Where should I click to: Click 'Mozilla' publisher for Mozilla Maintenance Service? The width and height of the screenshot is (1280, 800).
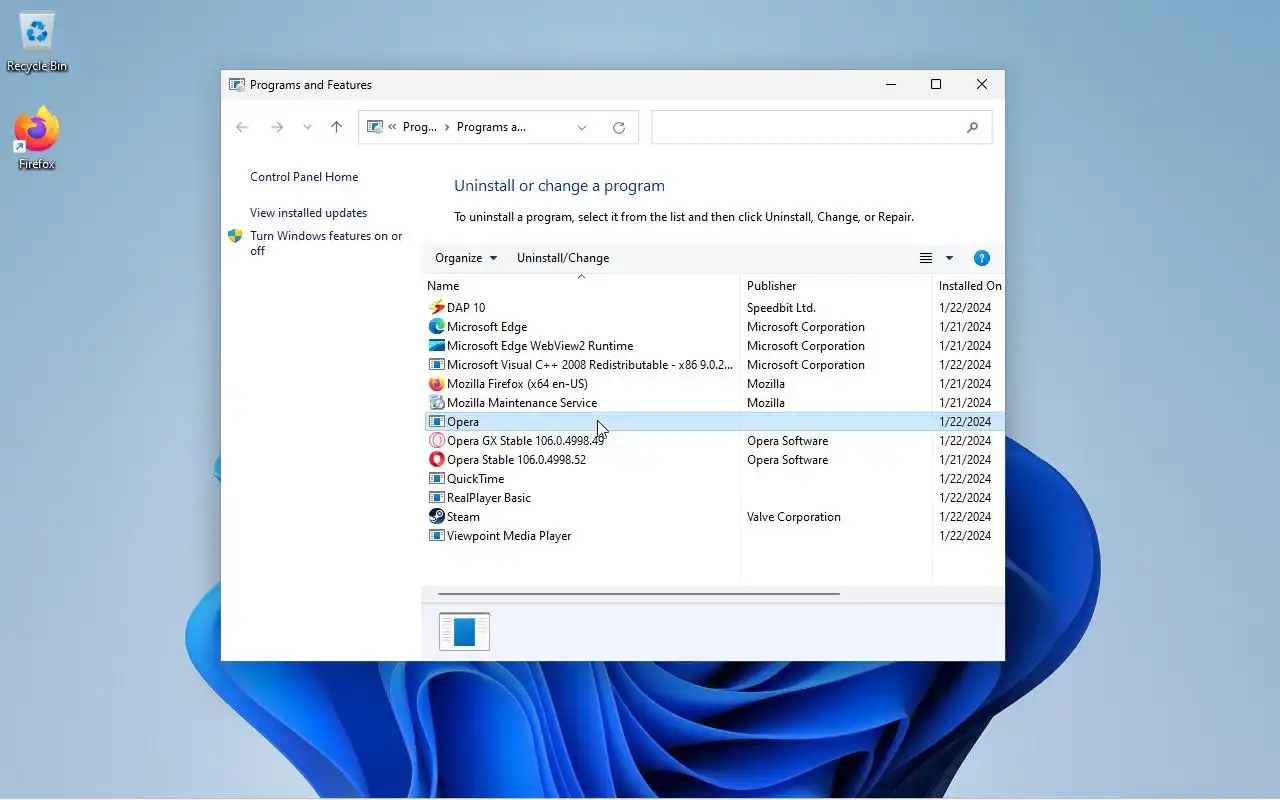point(766,403)
